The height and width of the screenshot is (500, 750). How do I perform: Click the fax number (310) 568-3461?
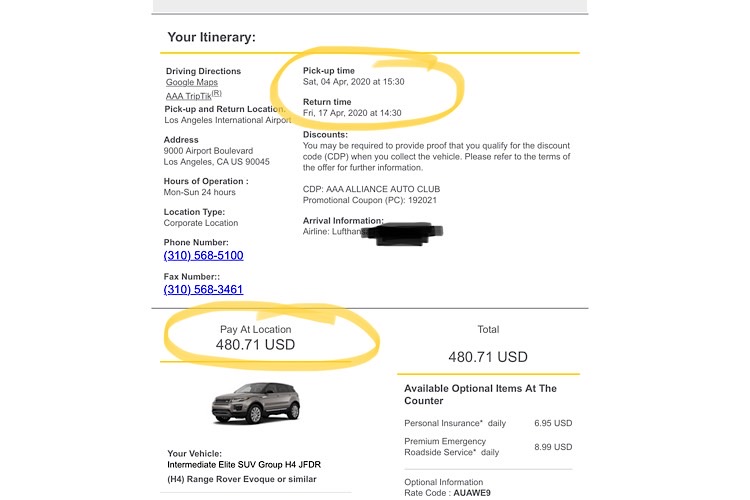203,290
